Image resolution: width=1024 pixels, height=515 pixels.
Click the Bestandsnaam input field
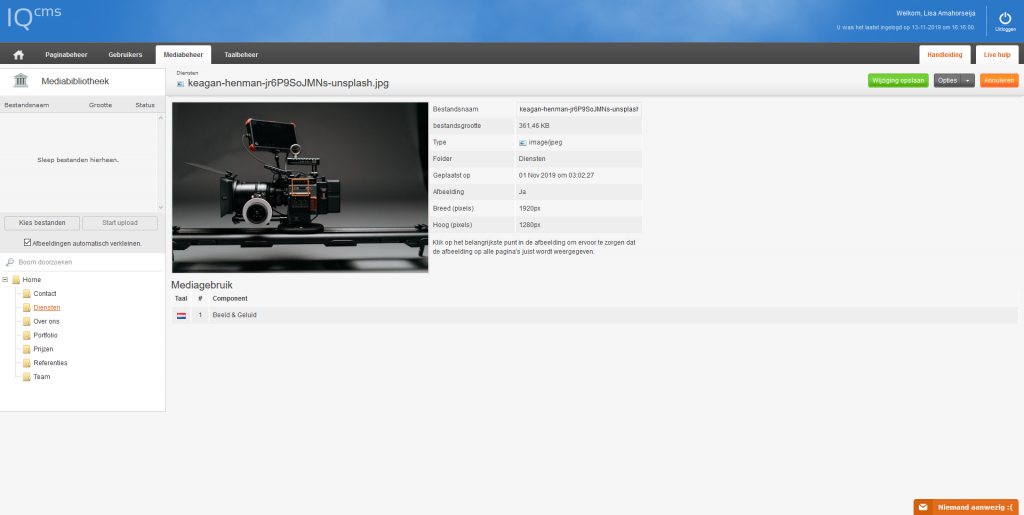(578, 109)
